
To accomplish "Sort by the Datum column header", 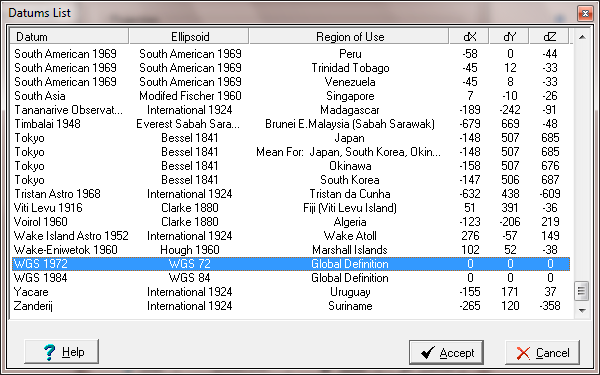I will click(x=69, y=37).
